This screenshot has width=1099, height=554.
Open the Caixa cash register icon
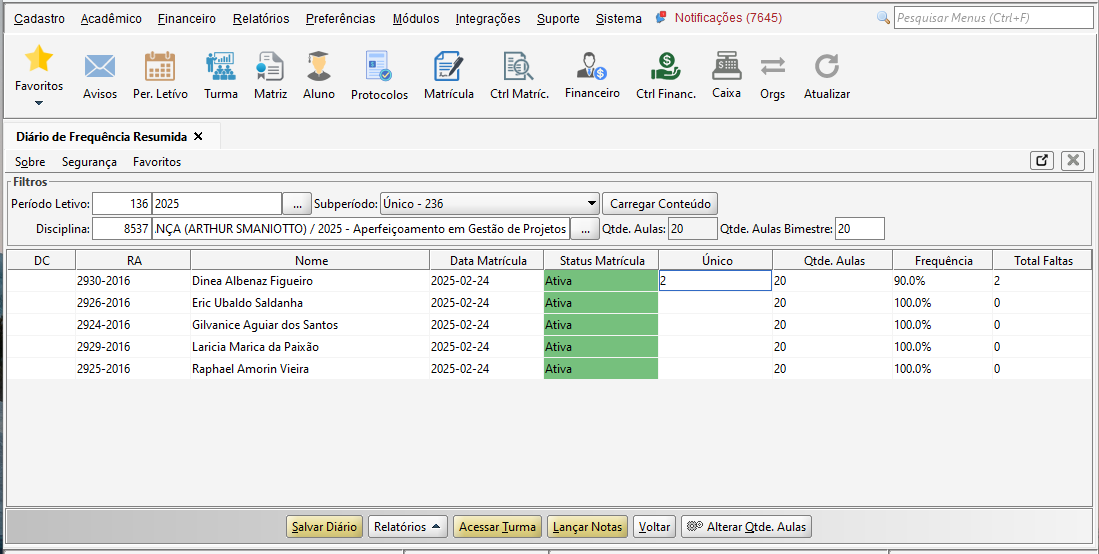(726, 66)
